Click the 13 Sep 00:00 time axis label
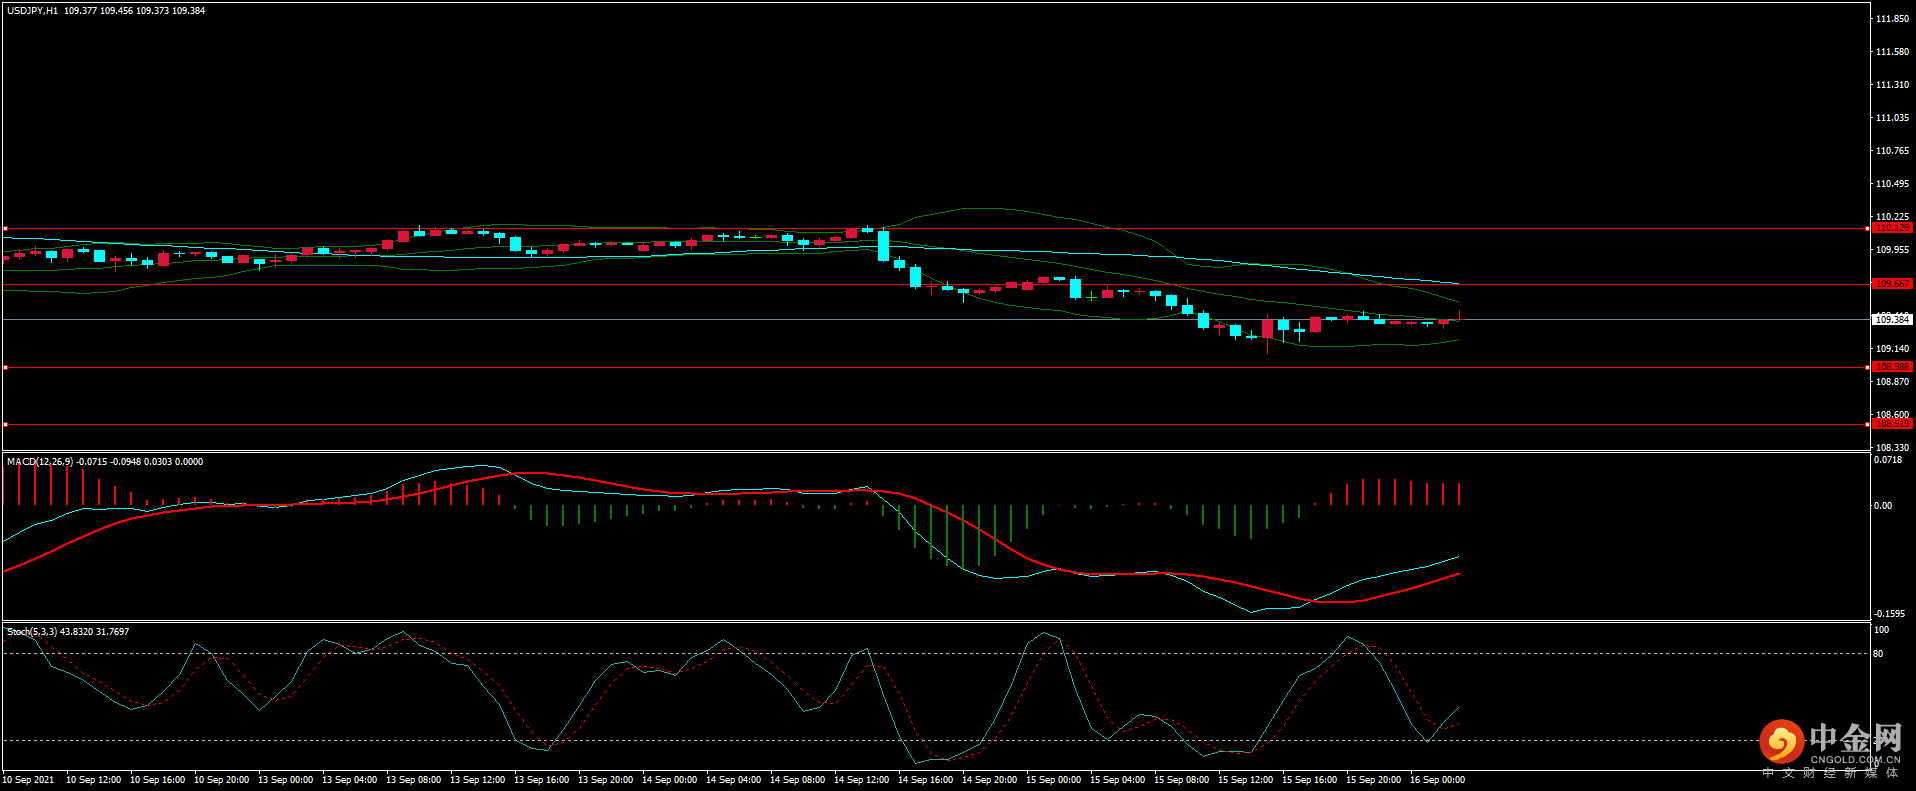Viewport: 1916px width, 791px height. 285,780
